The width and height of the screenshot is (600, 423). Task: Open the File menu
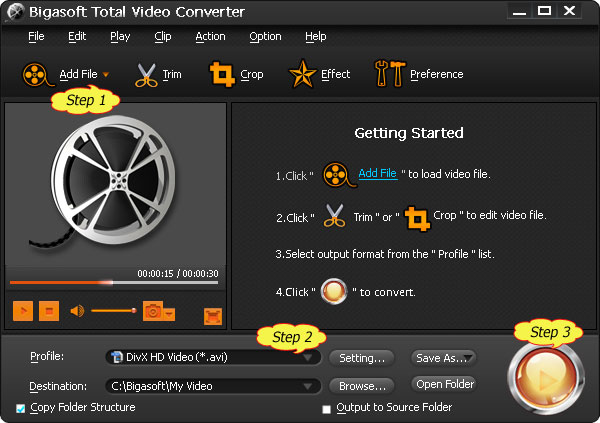(x=36, y=36)
